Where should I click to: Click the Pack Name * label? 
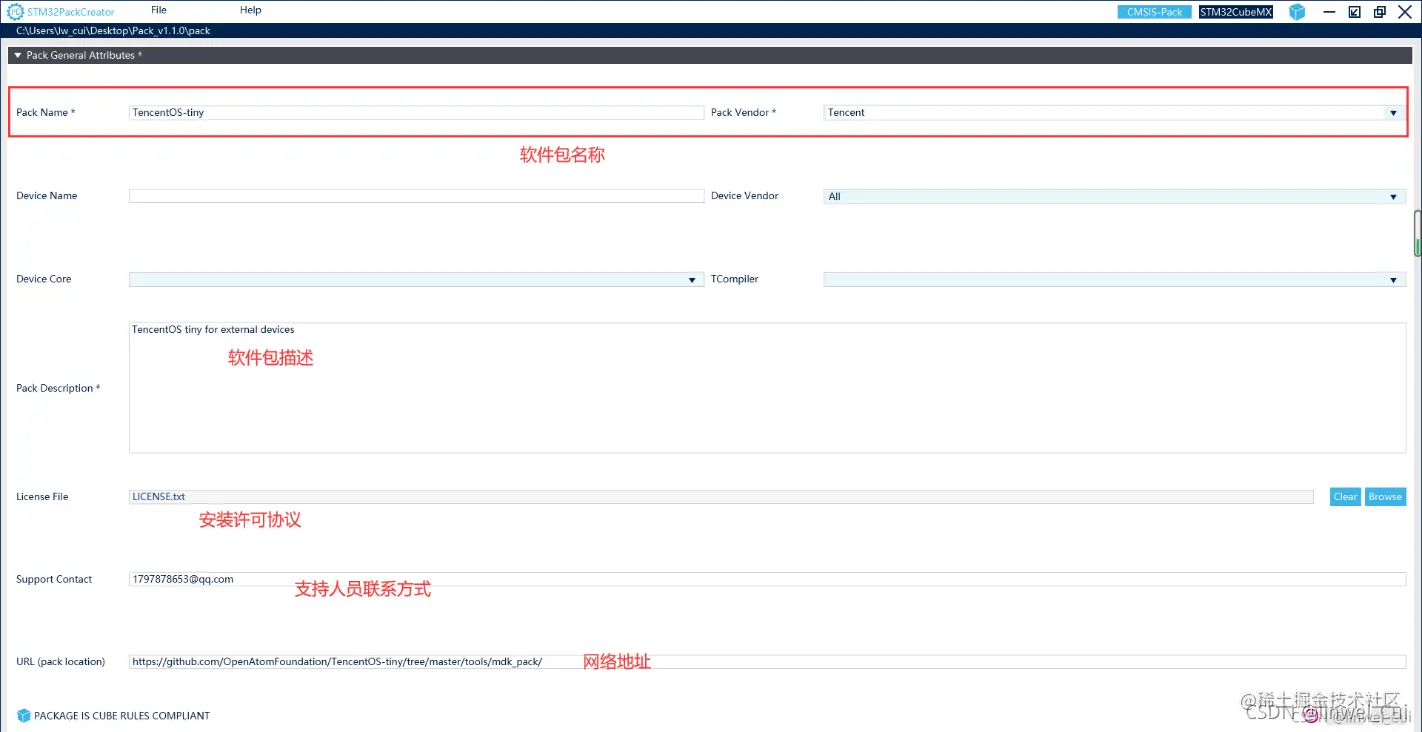click(46, 113)
